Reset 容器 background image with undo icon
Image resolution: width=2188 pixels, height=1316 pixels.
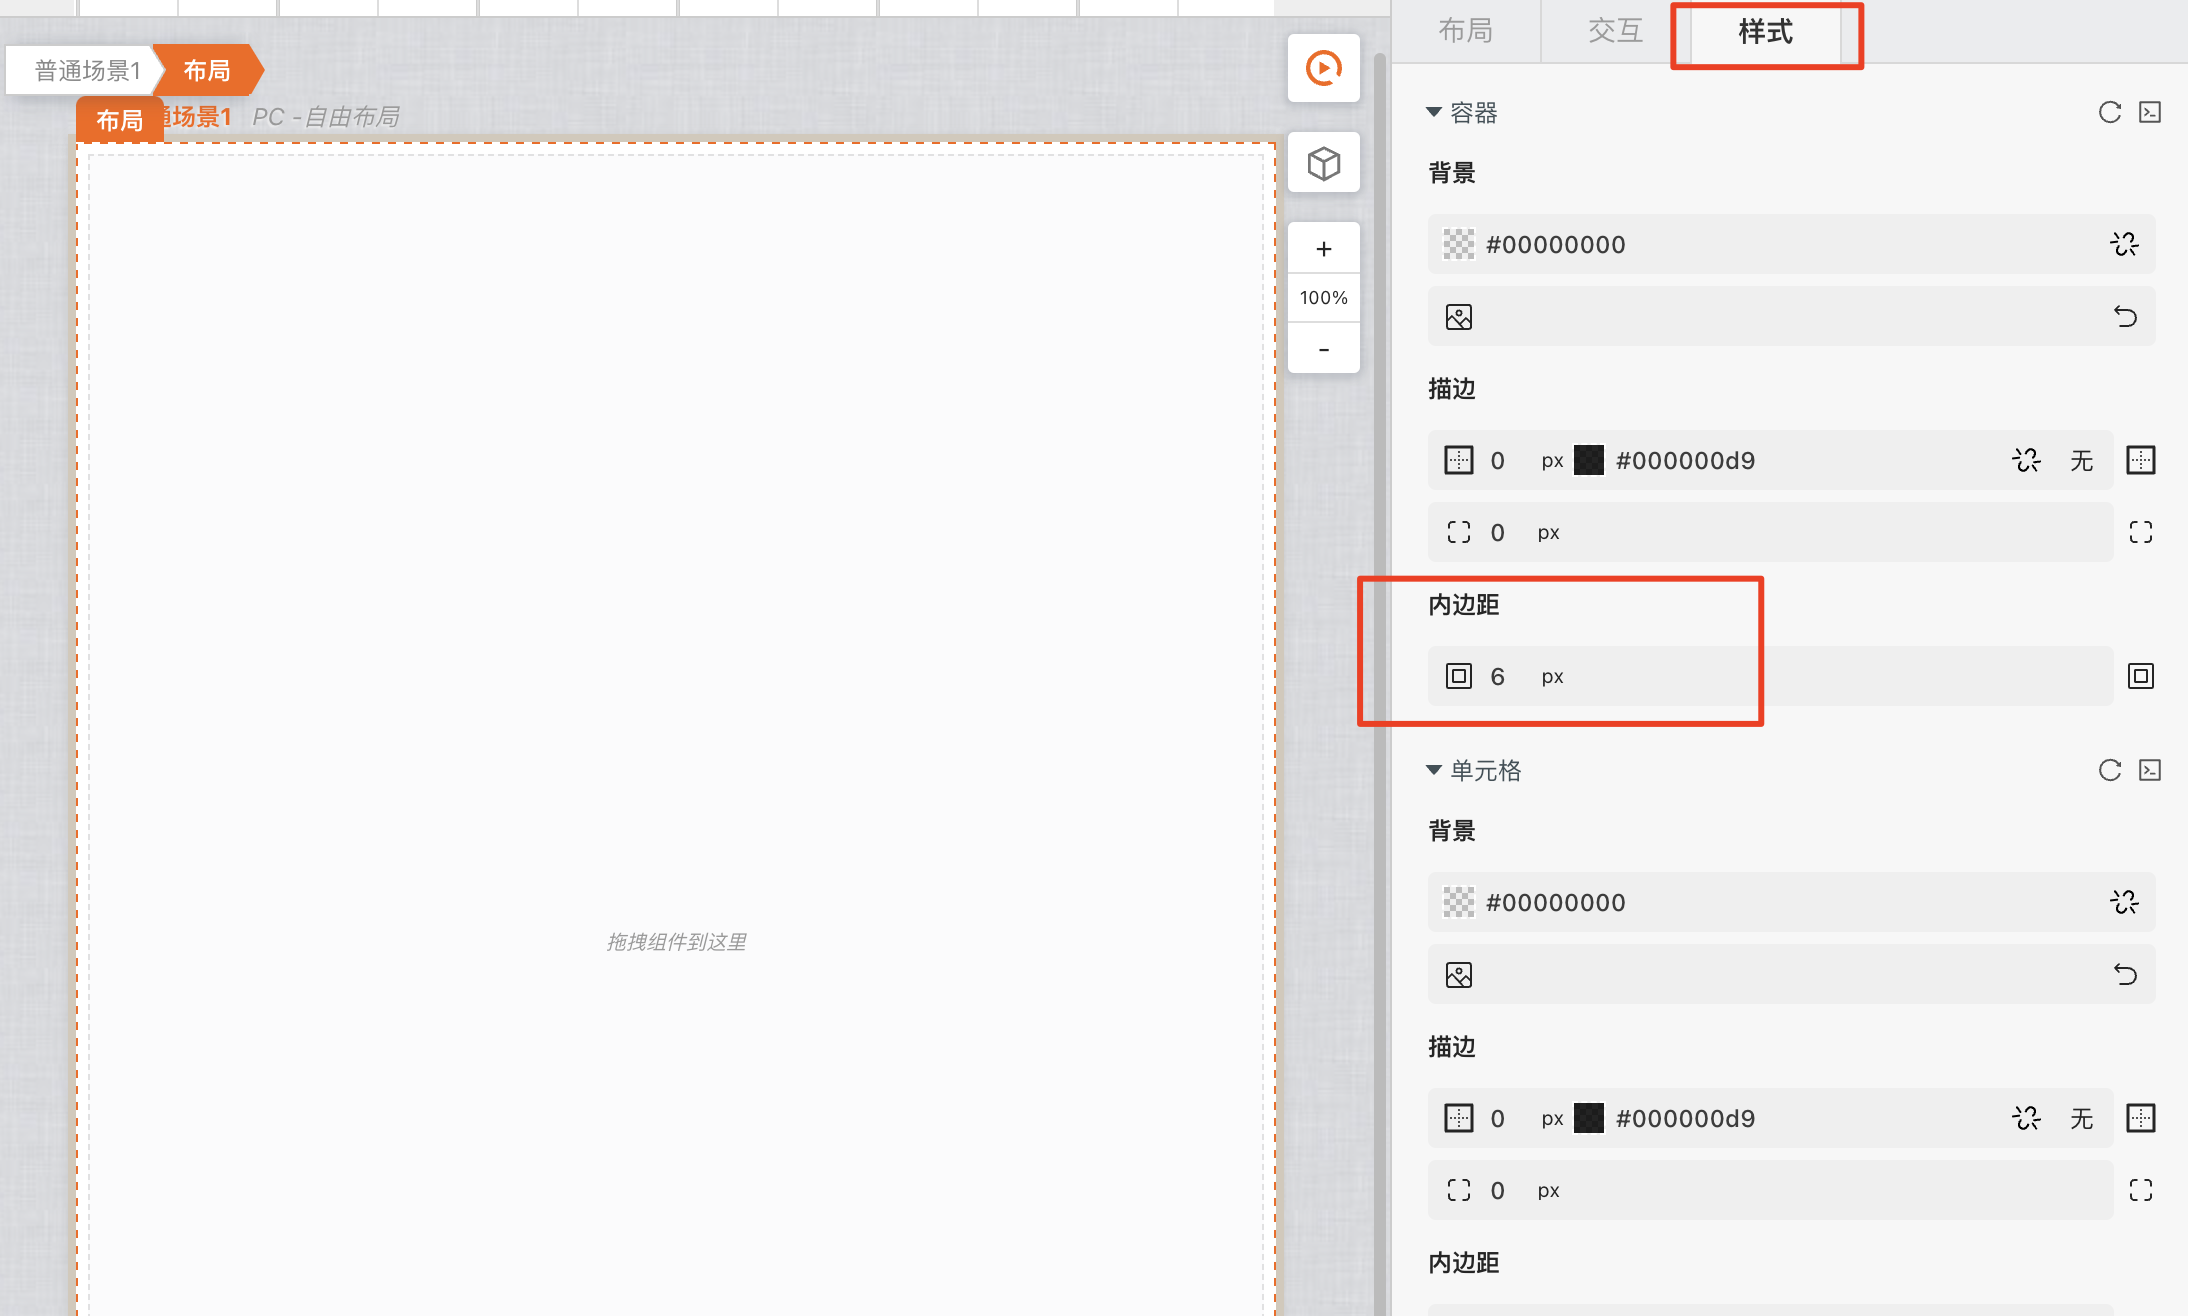coord(2124,317)
